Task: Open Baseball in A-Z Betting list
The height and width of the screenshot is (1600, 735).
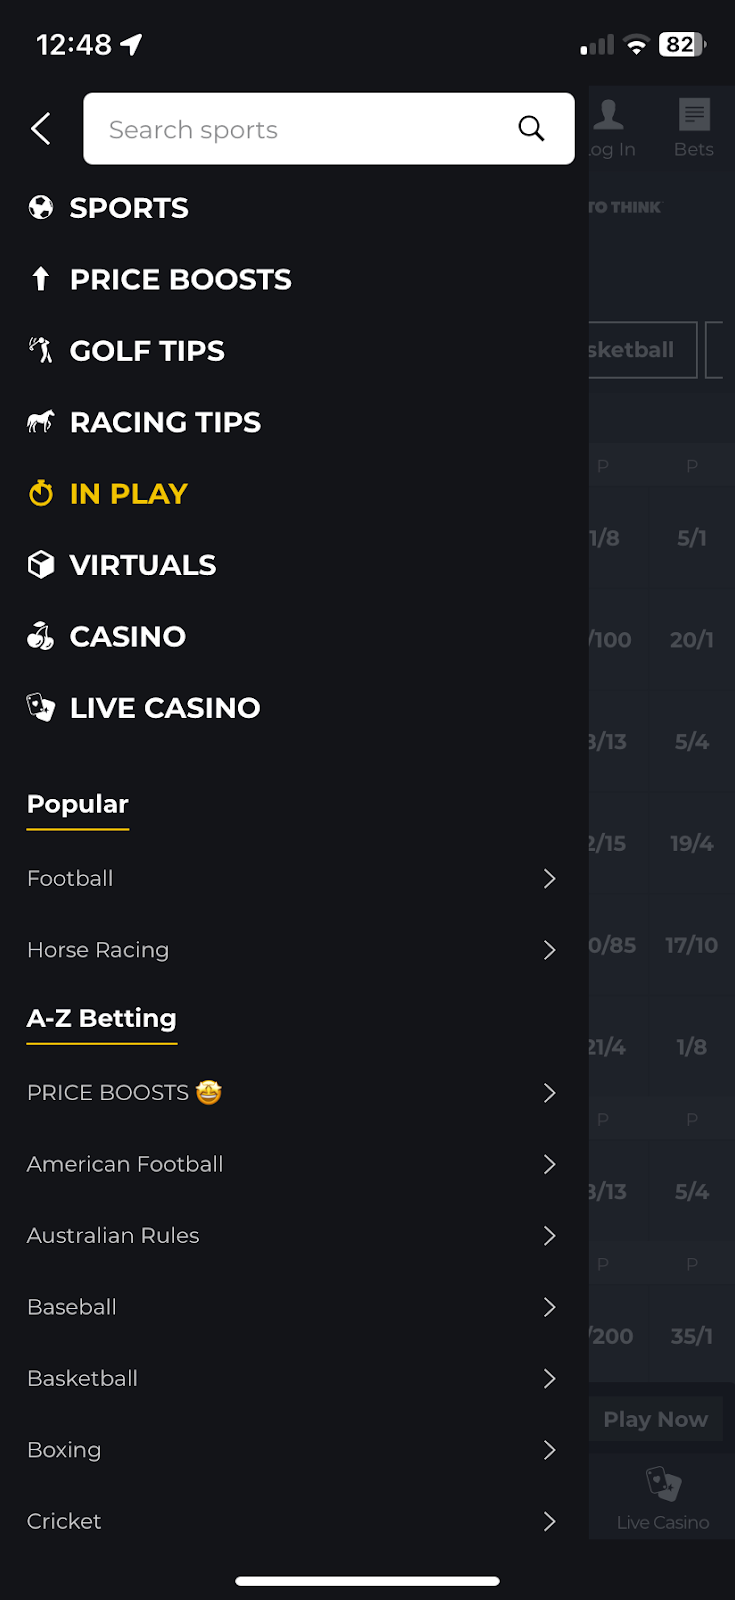Action: 72,1307
